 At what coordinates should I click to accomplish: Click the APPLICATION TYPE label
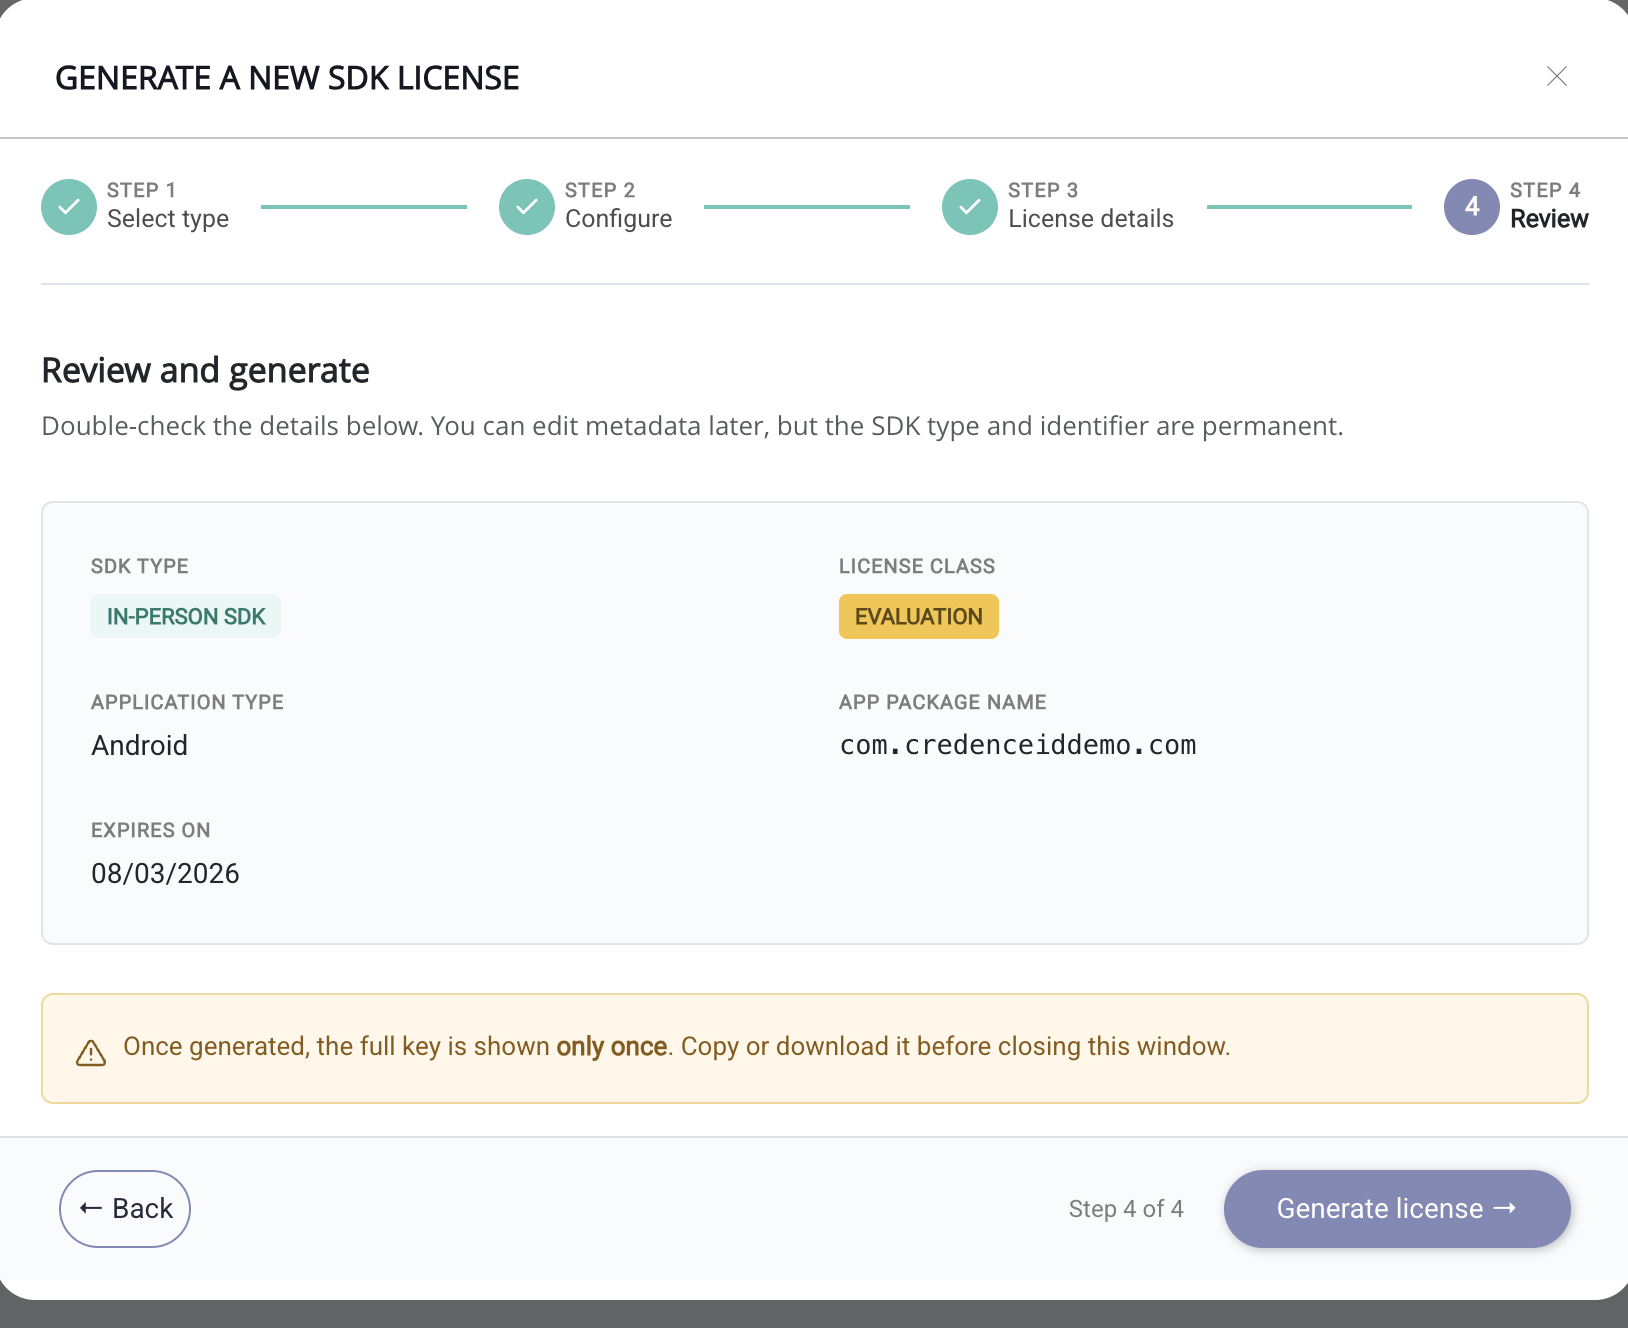(x=187, y=702)
